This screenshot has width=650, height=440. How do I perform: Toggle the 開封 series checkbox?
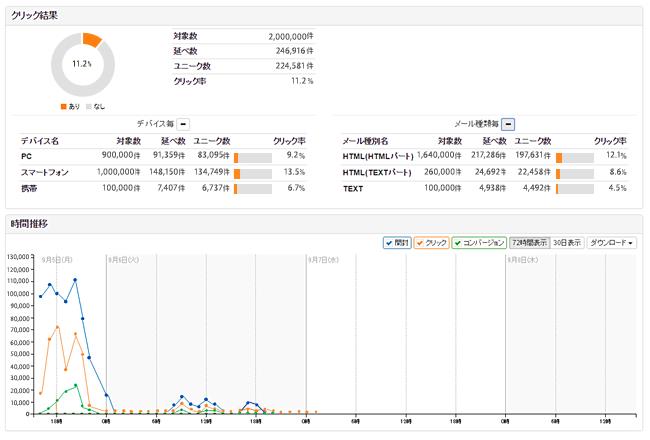pyautogui.click(x=397, y=243)
